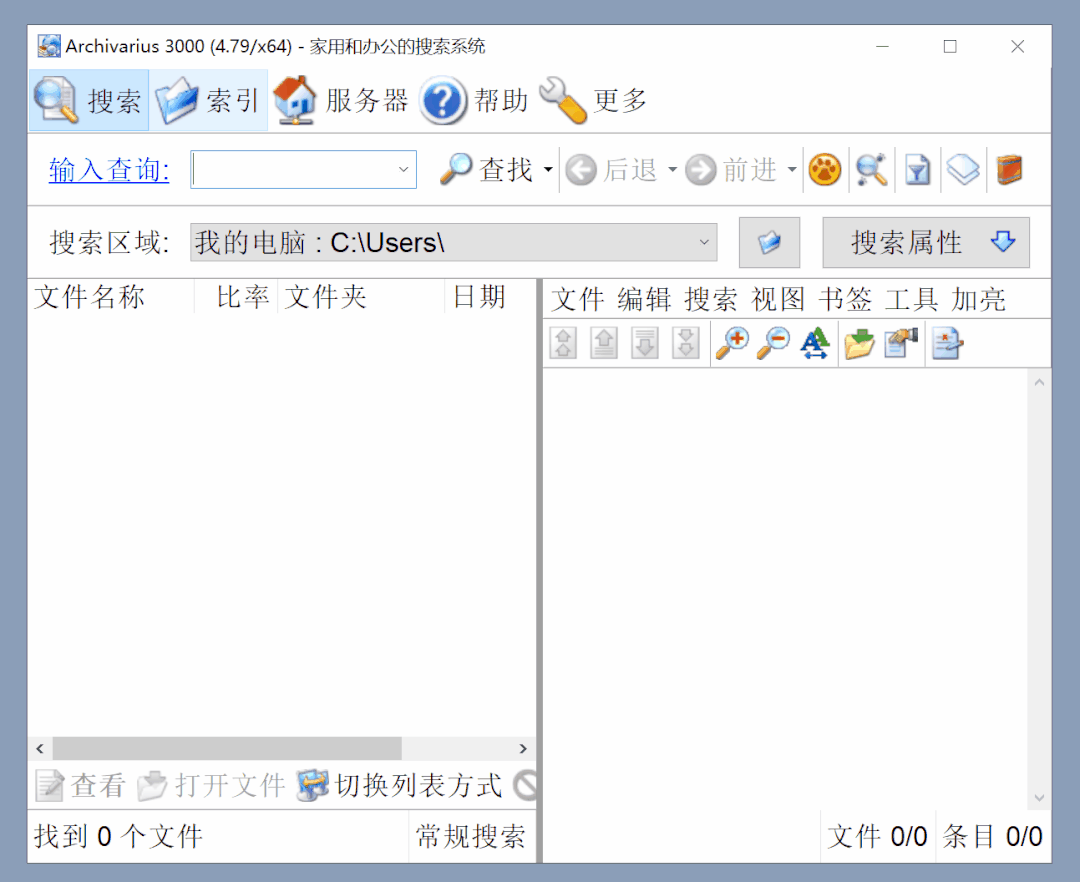Click the stacked layers icon

(963, 169)
